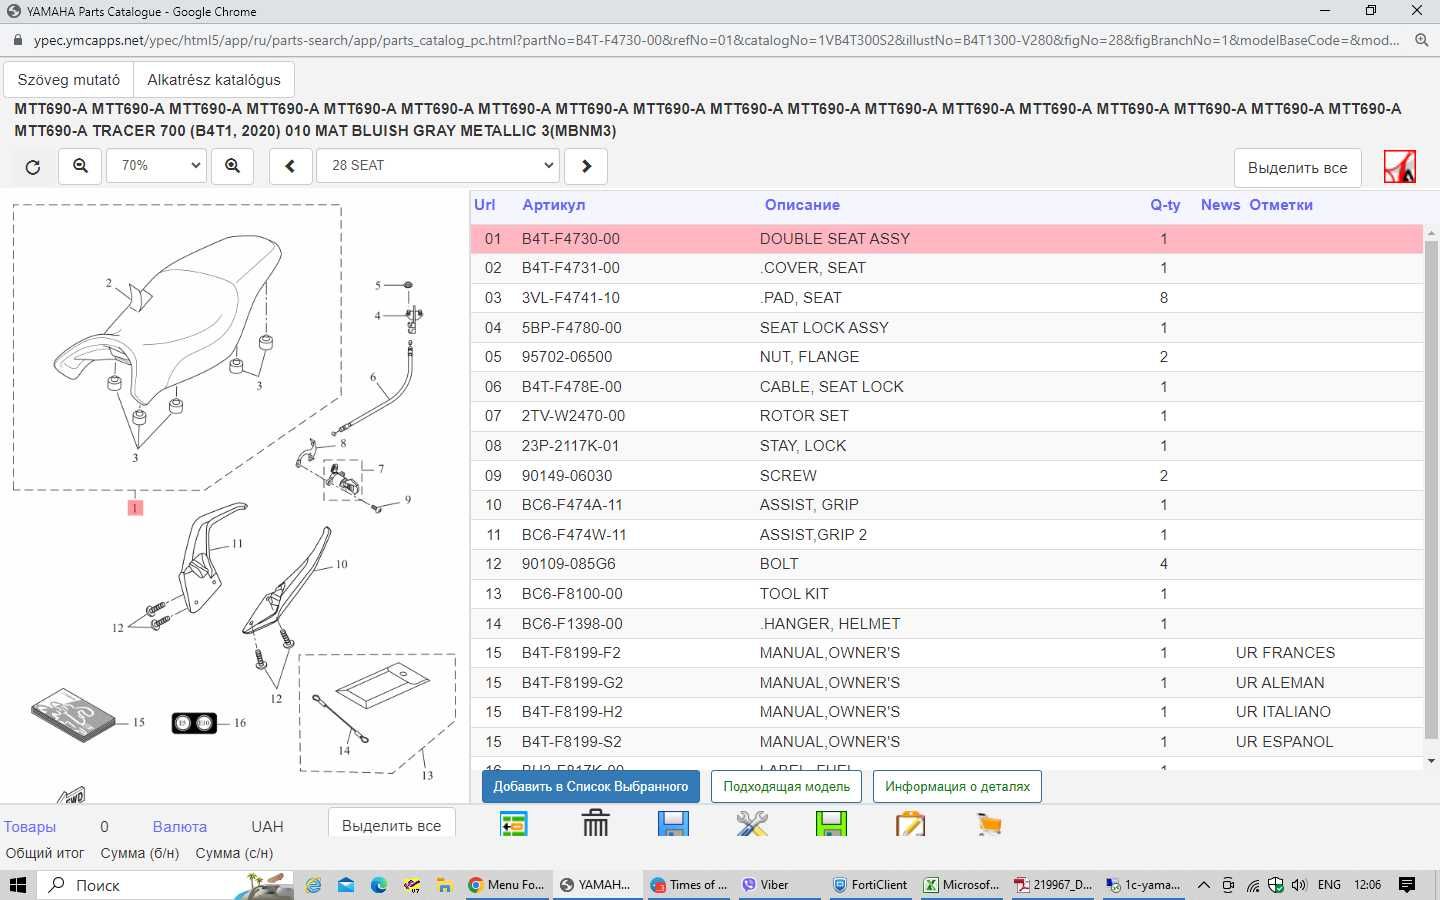Click the Windows taskbar search box
The width and height of the screenshot is (1440, 900).
[x=166, y=885]
